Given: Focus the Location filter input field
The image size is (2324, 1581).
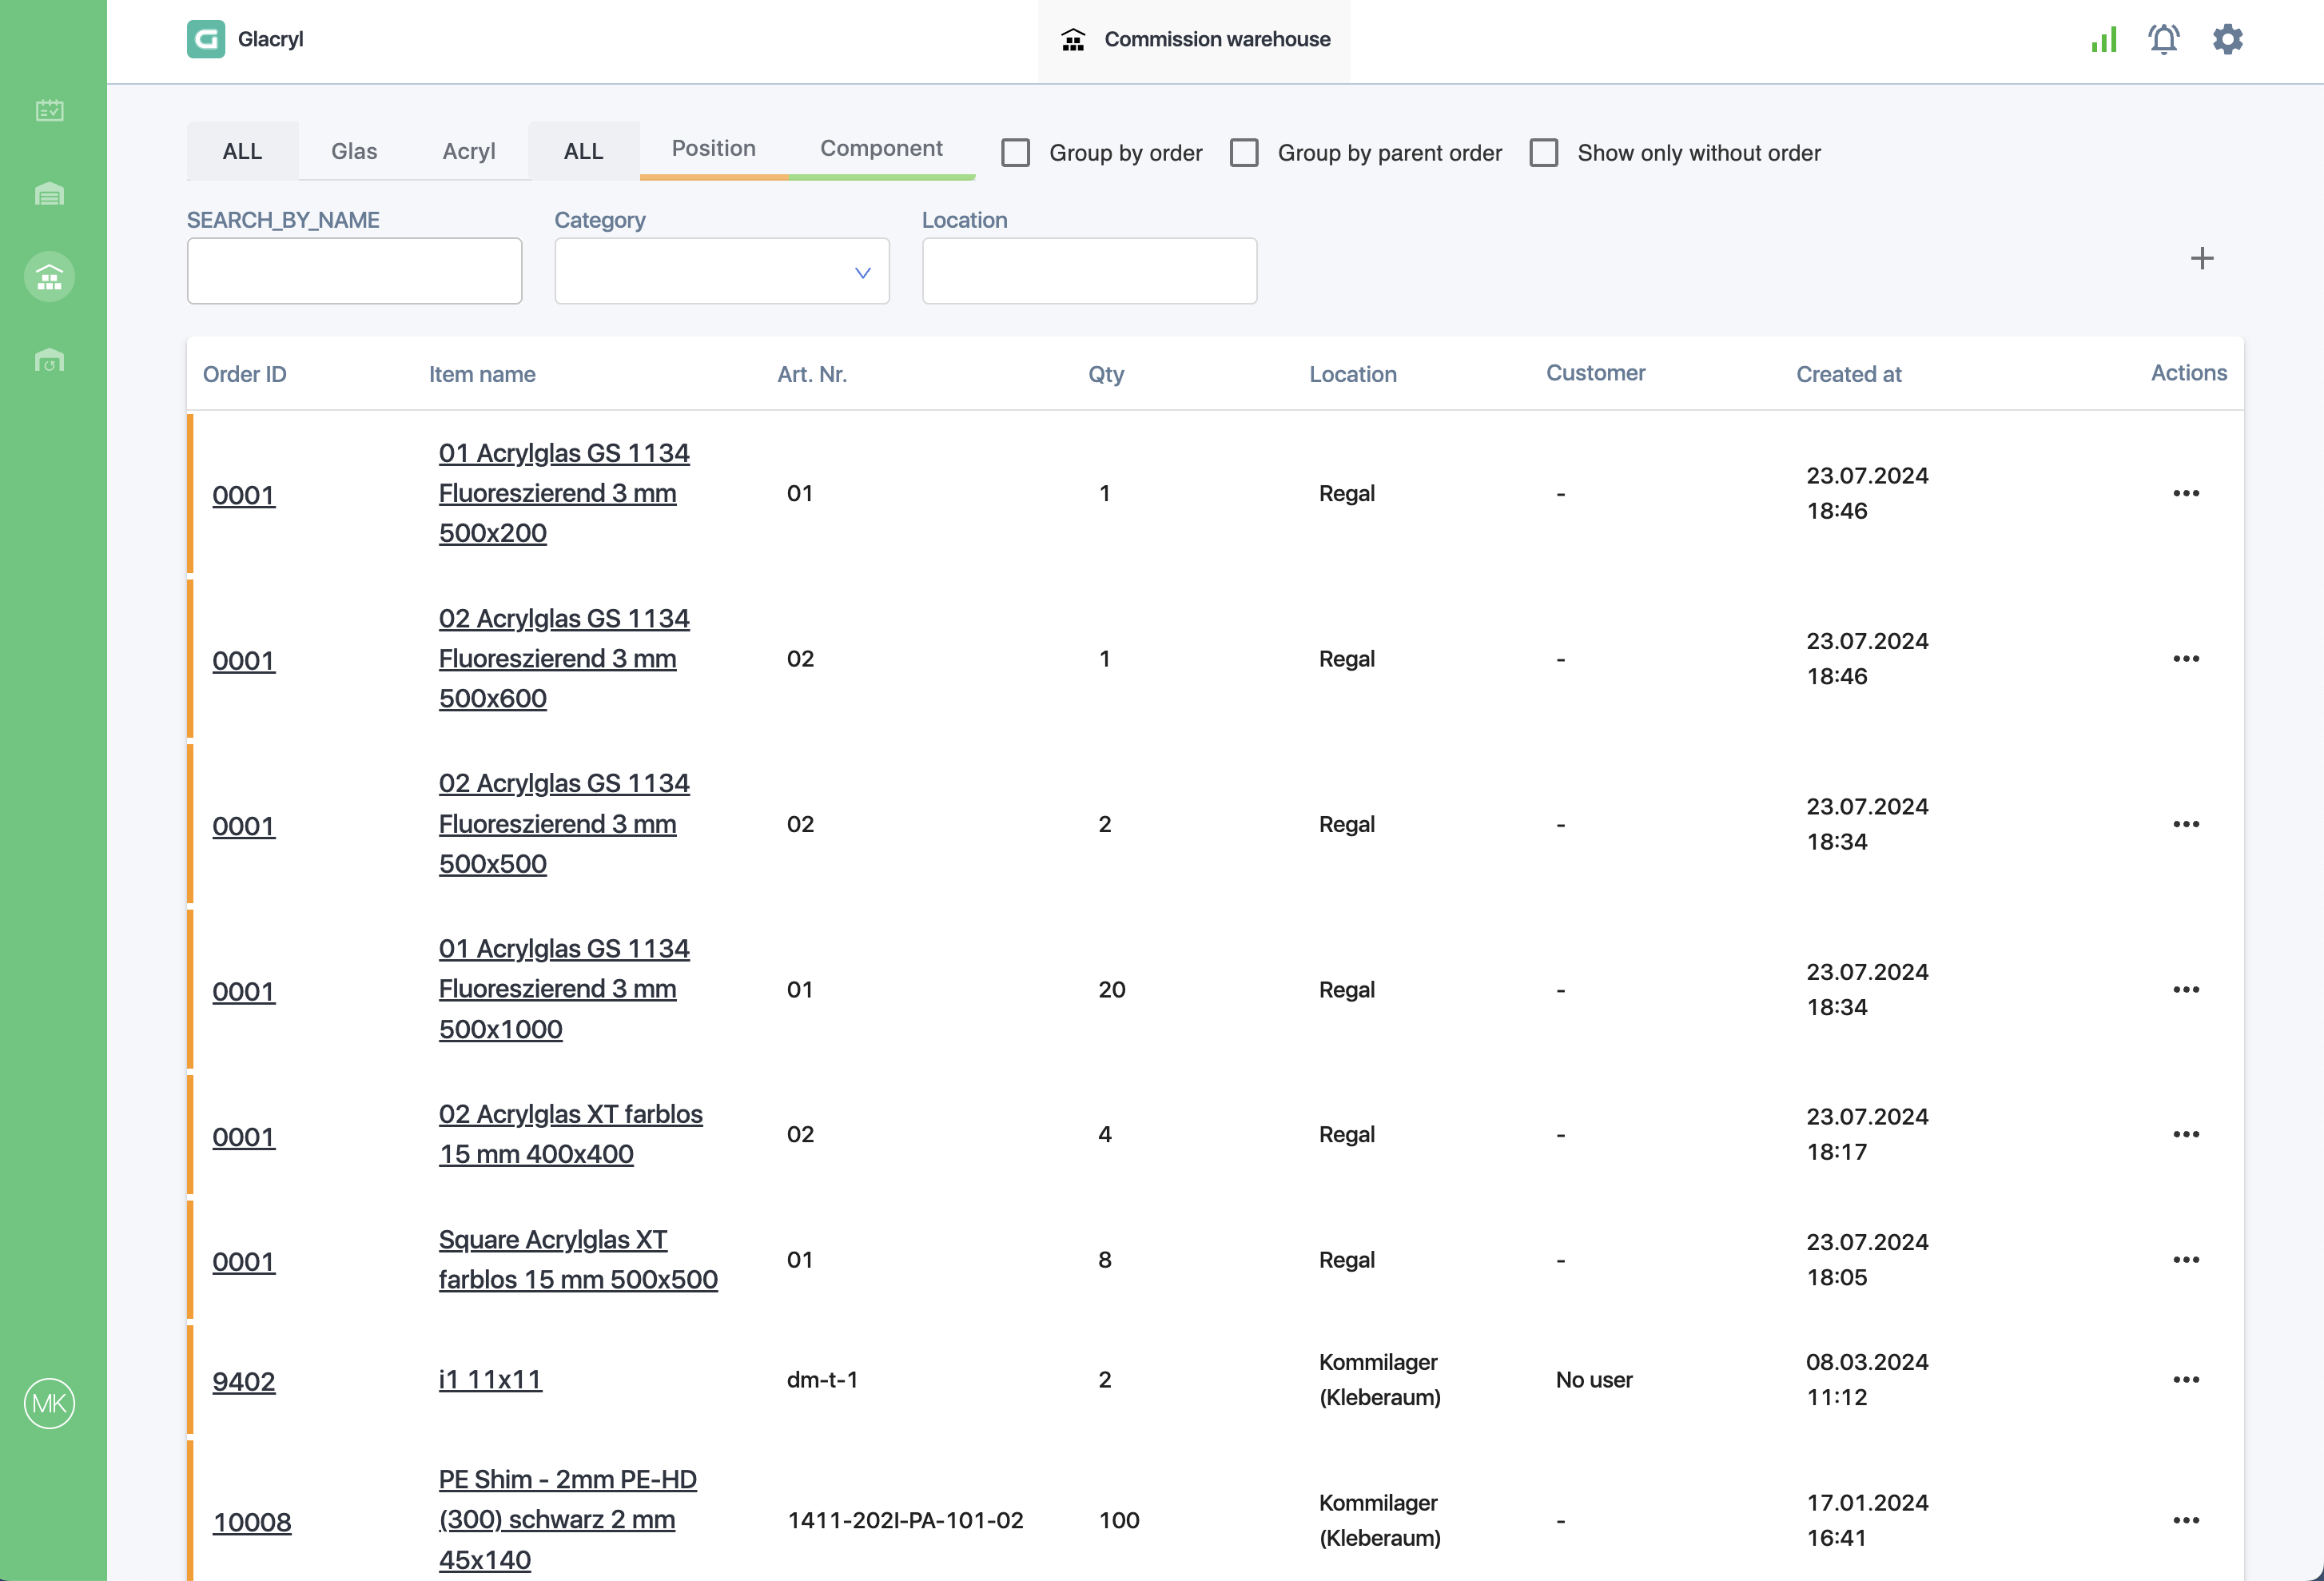Looking at the screenshot, I should [x=1090, y=271].
